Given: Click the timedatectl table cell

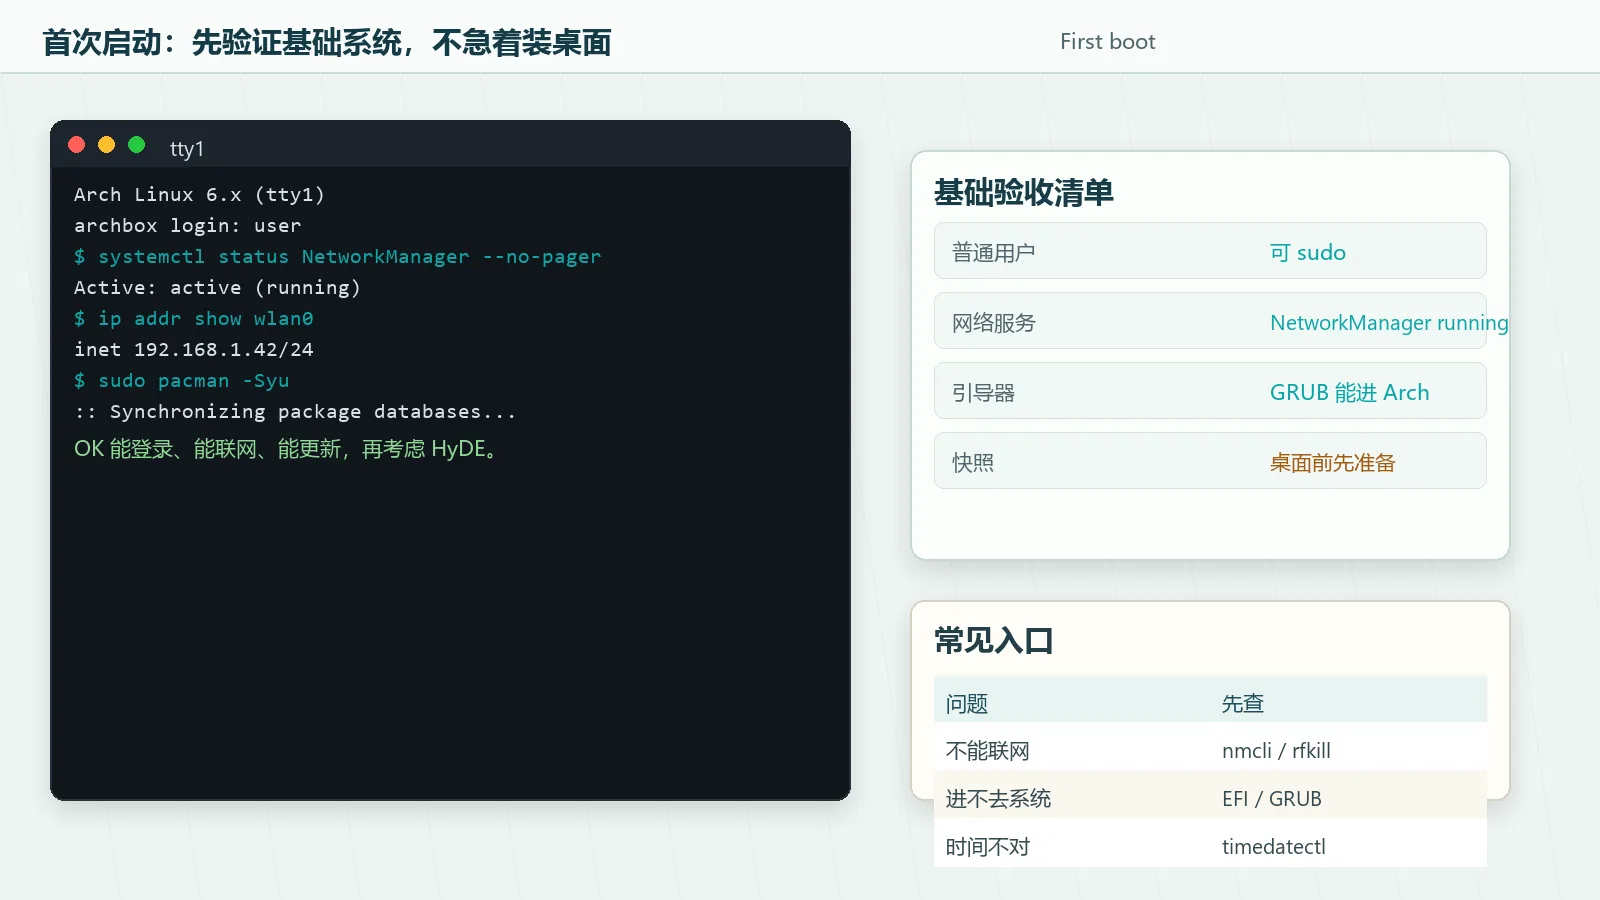Looking at the screenshot, I should pyautogui.click(x=1274, y=846).
